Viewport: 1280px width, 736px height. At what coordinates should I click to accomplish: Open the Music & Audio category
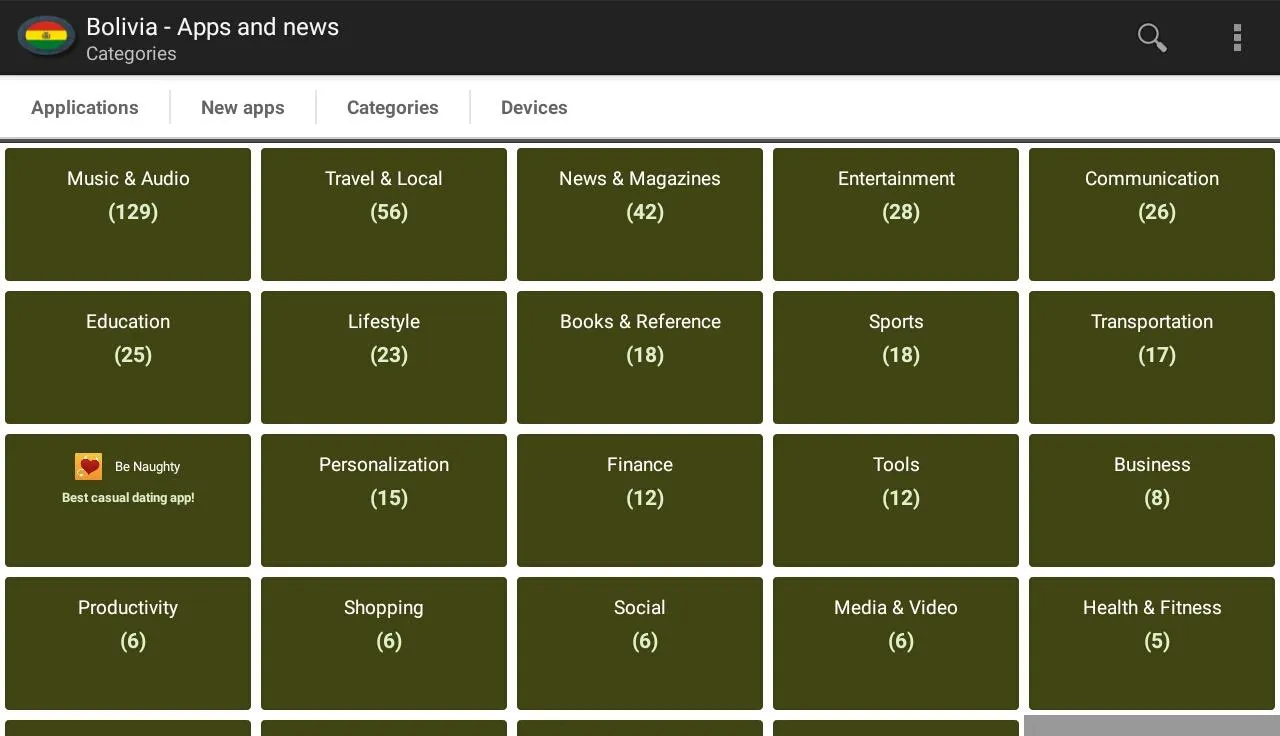pyautogui.click(x=128, y=214)
